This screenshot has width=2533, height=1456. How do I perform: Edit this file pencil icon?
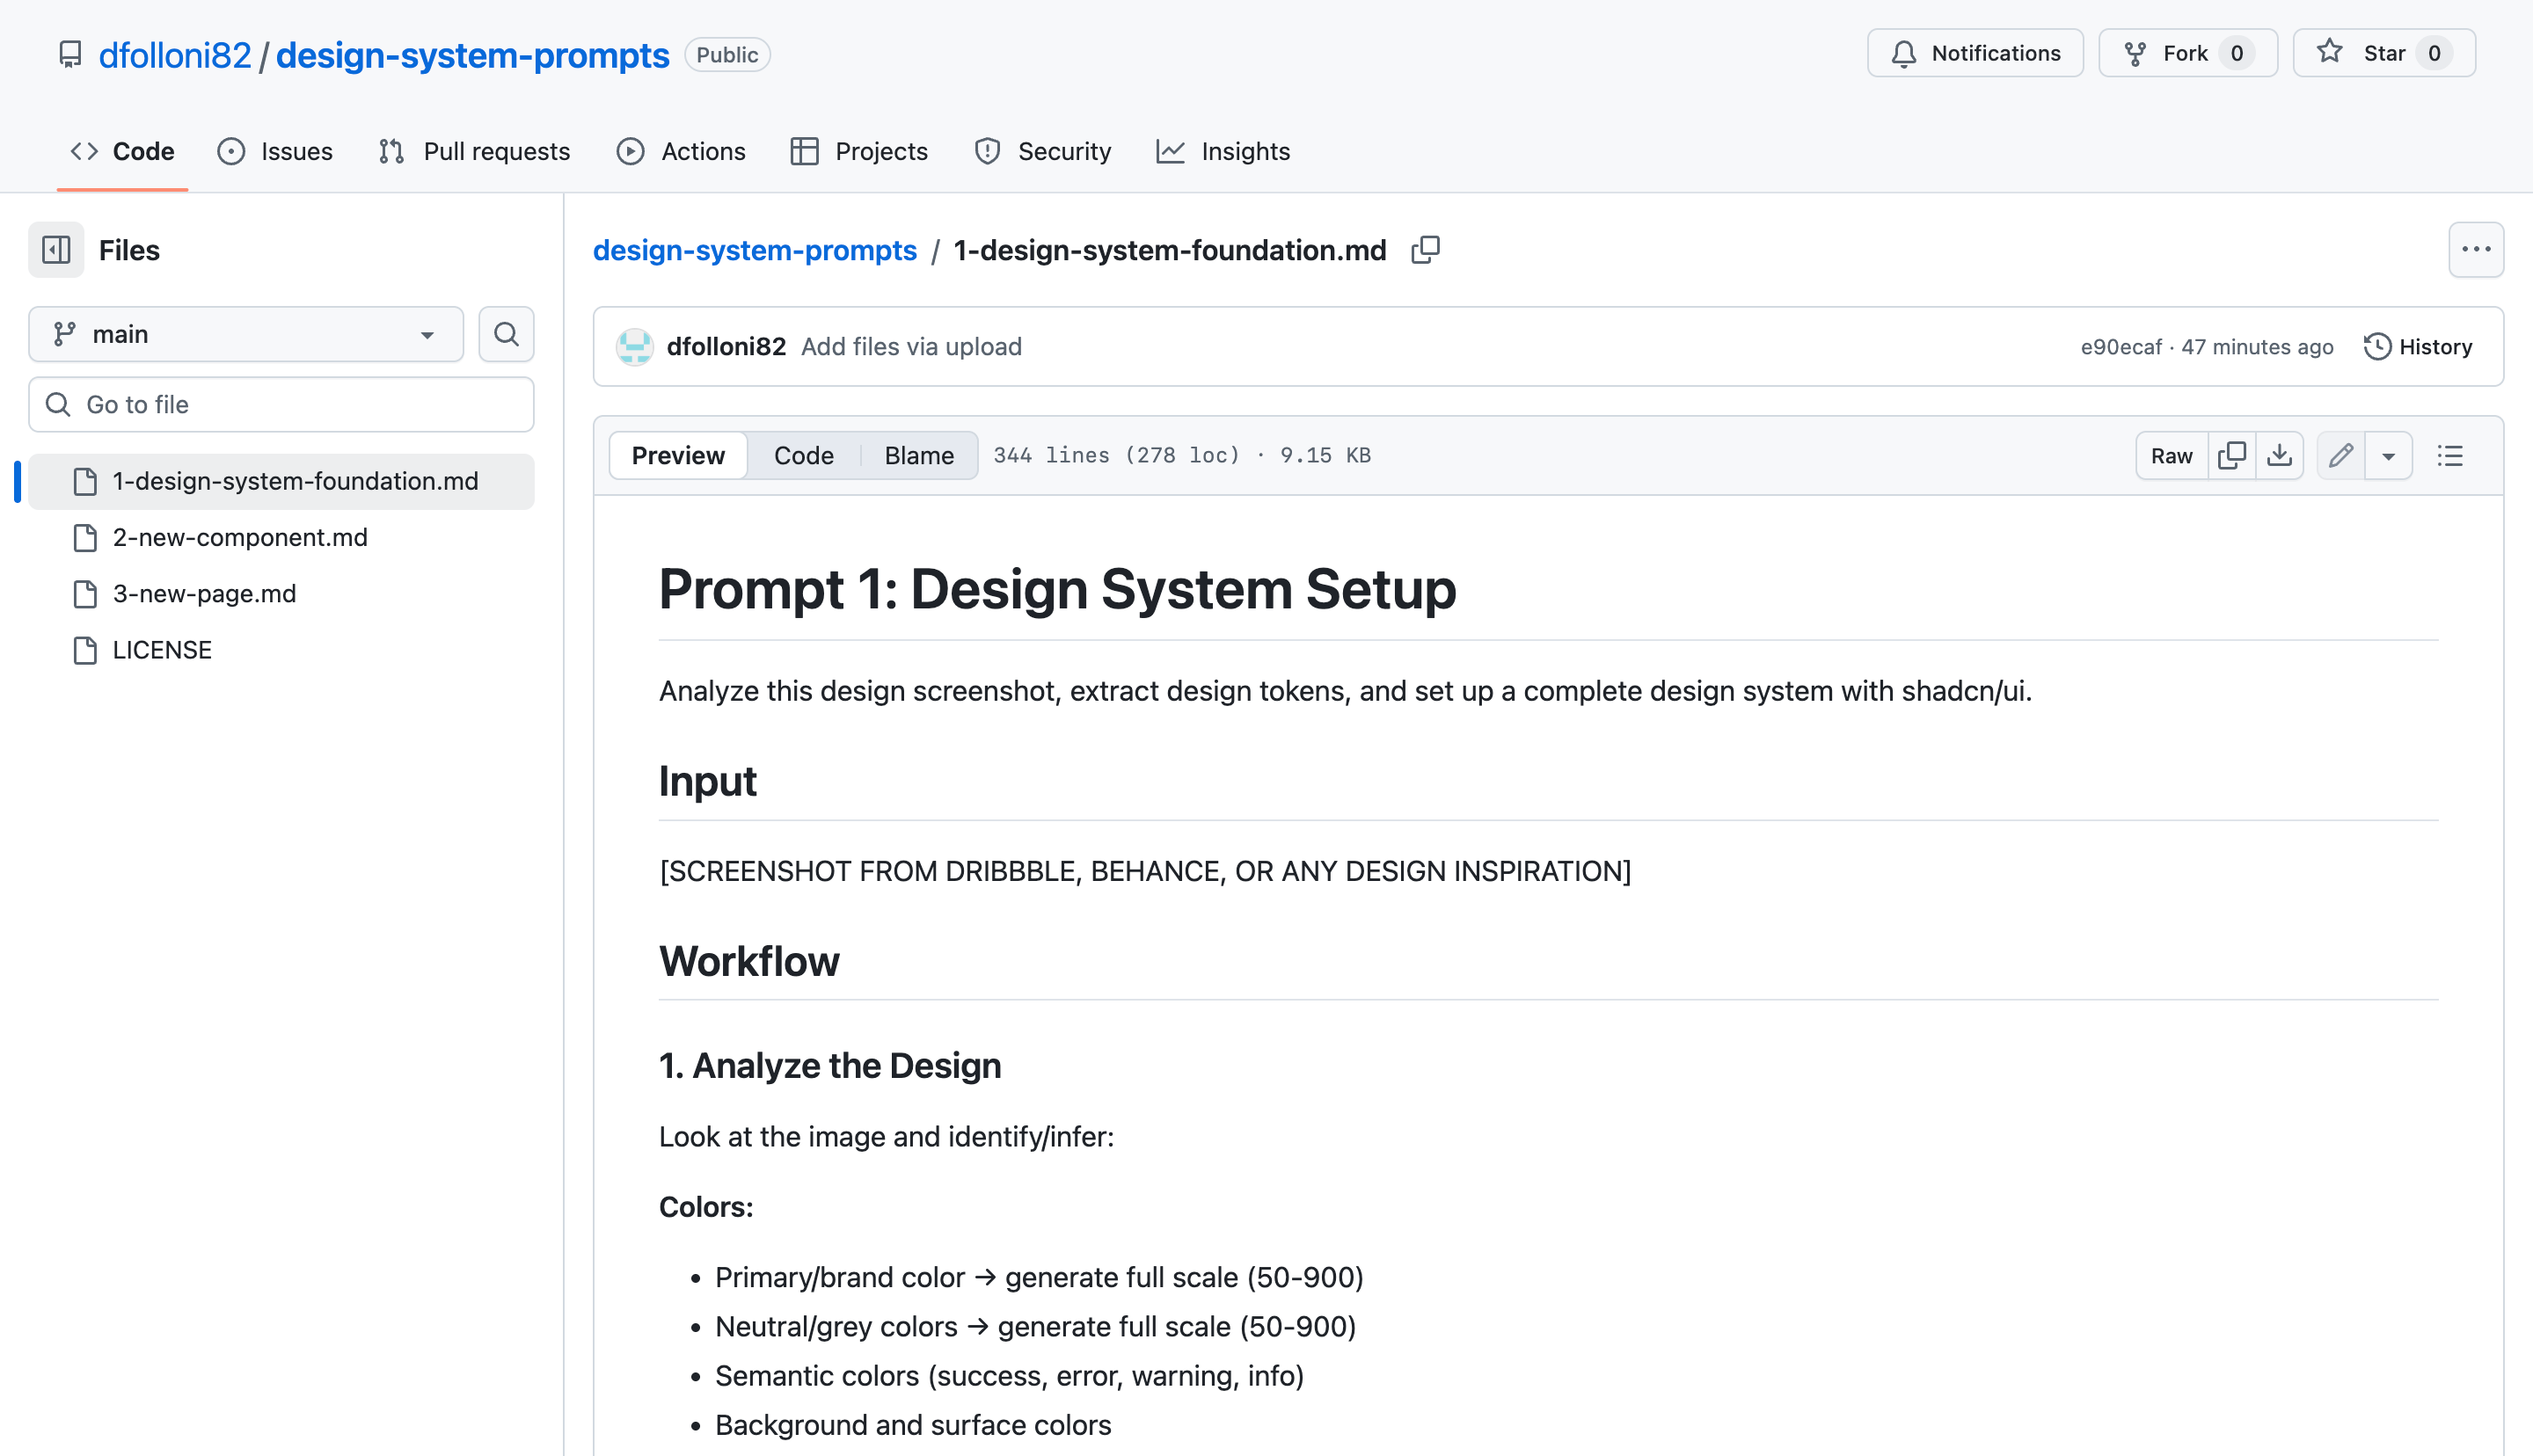tap(2340, 456)
